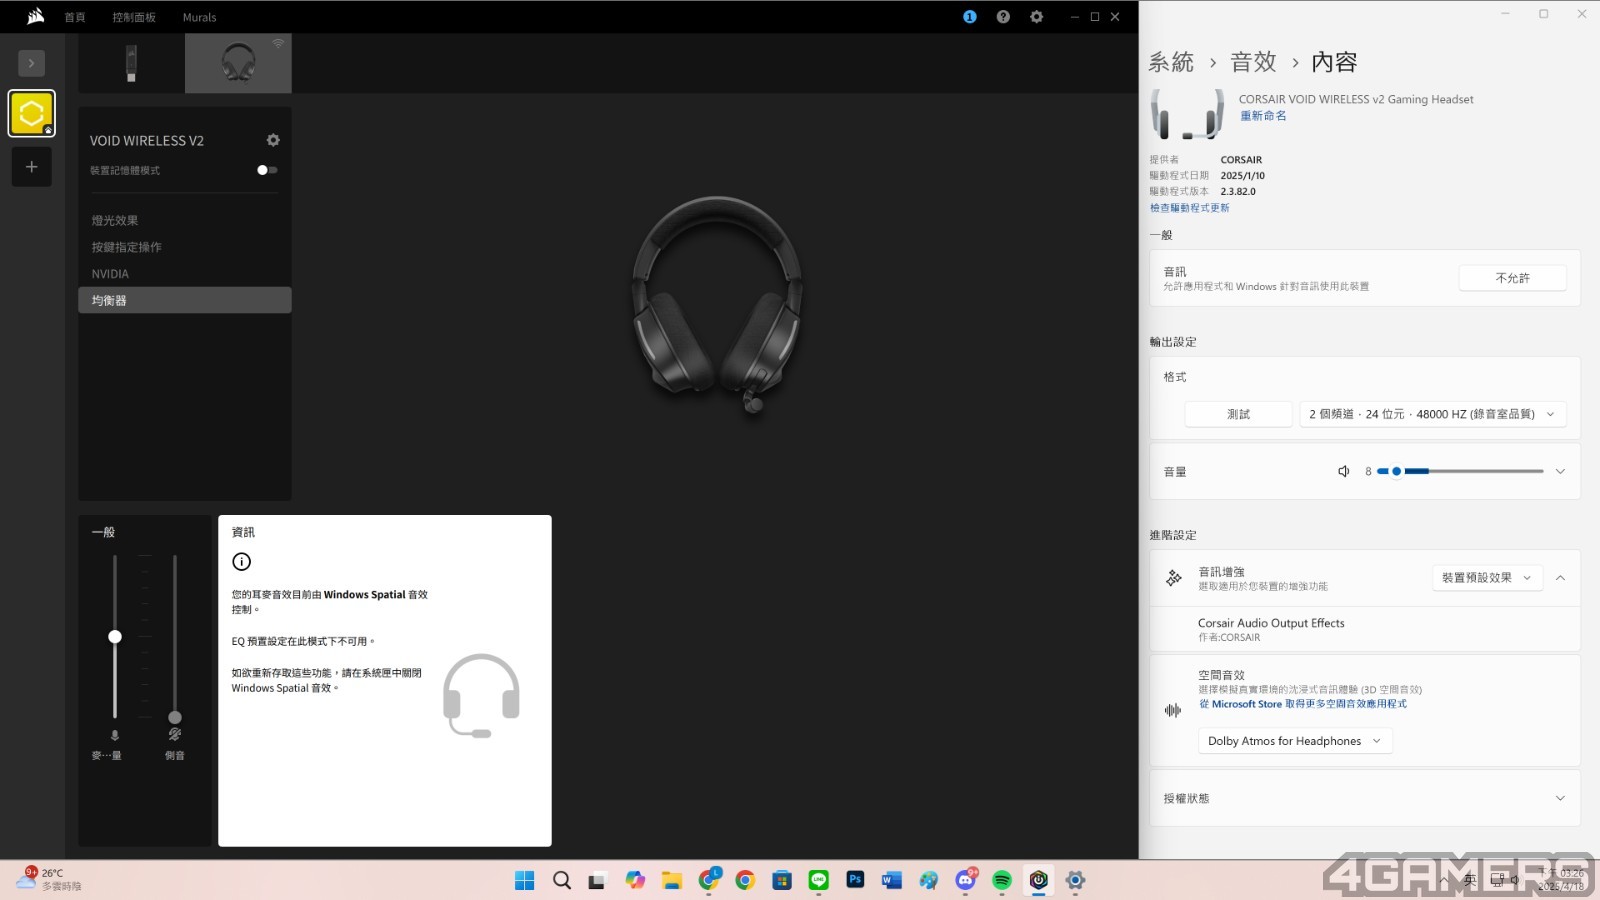Click the sidetone icon under the 側音 slider
Screen dimensions: 1600x900
coord(175,735)
